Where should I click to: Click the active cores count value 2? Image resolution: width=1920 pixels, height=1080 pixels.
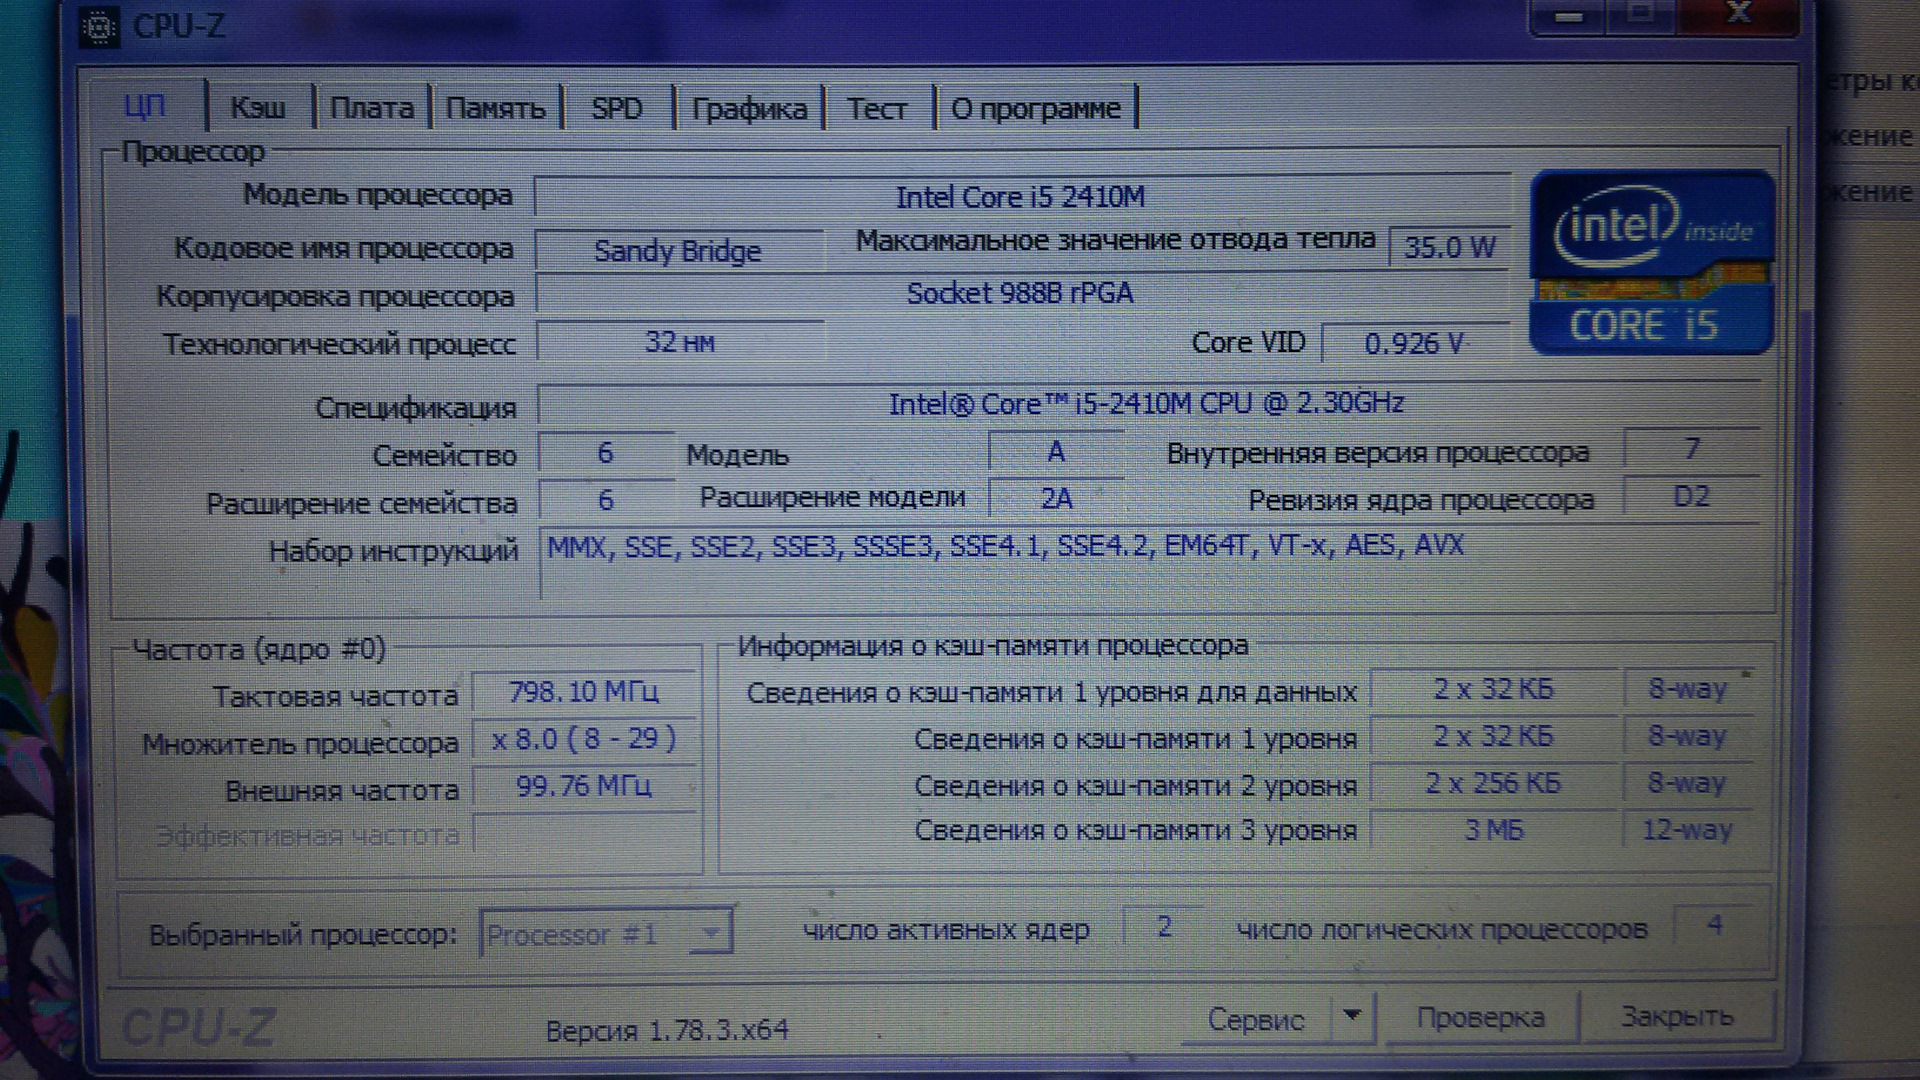(1164, 926)
